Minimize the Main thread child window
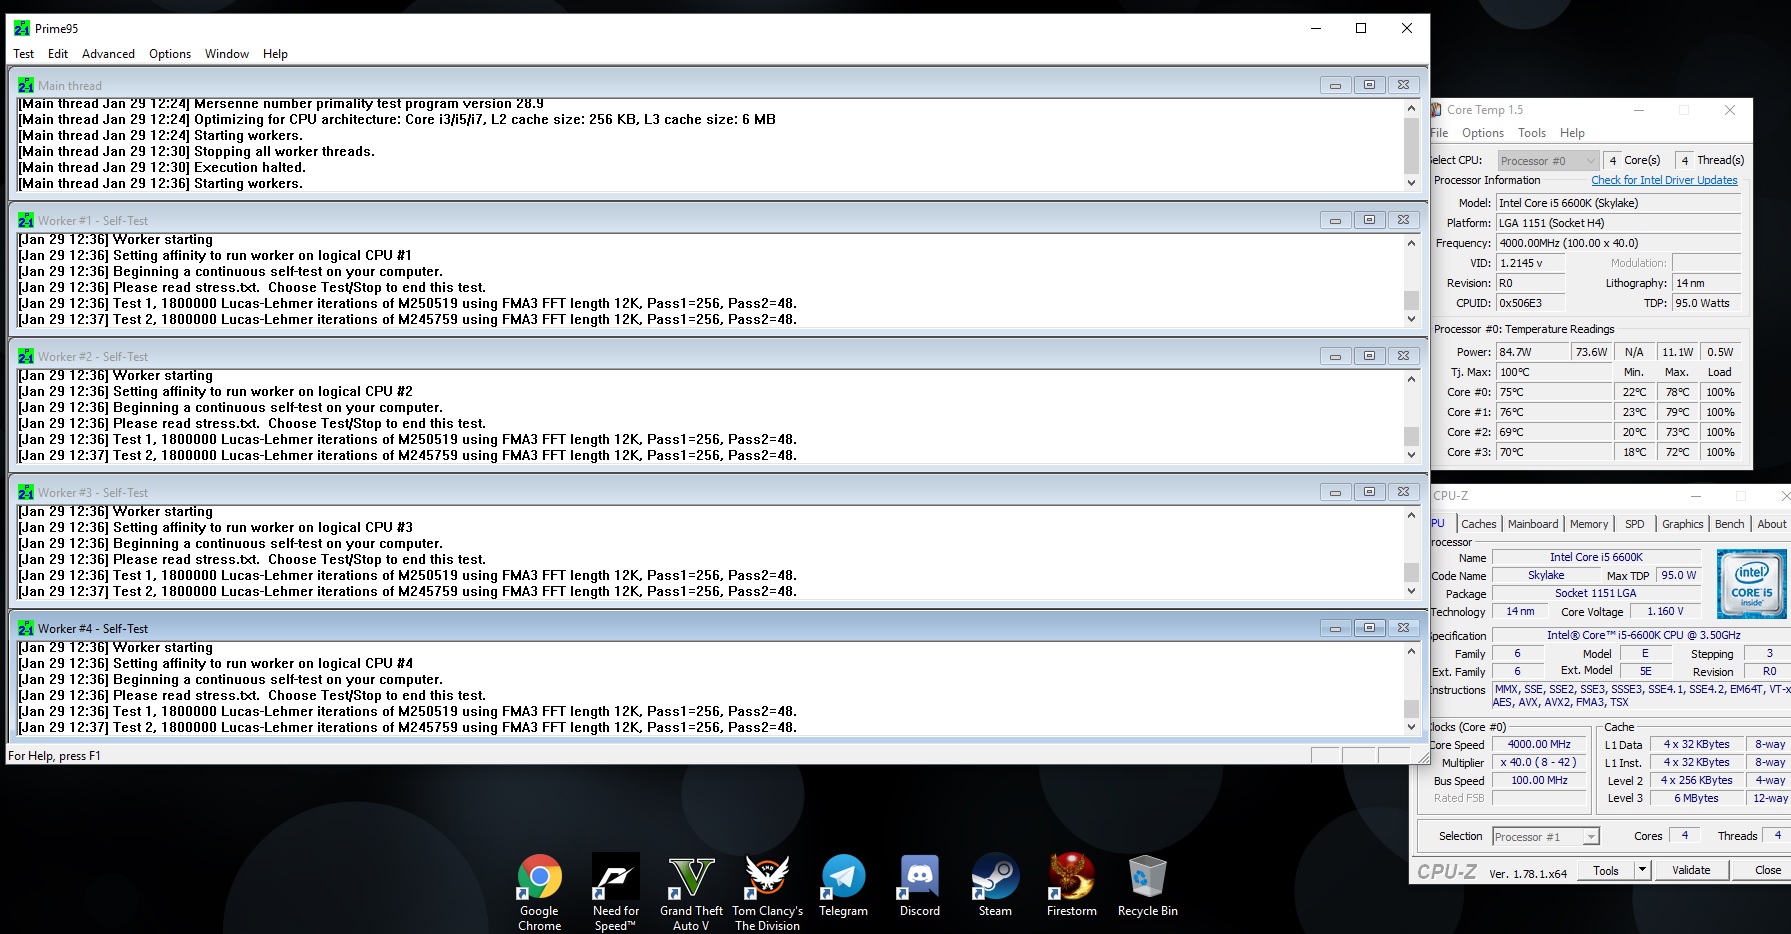This screenshot has height=934, width=1791. [1335, 85]
